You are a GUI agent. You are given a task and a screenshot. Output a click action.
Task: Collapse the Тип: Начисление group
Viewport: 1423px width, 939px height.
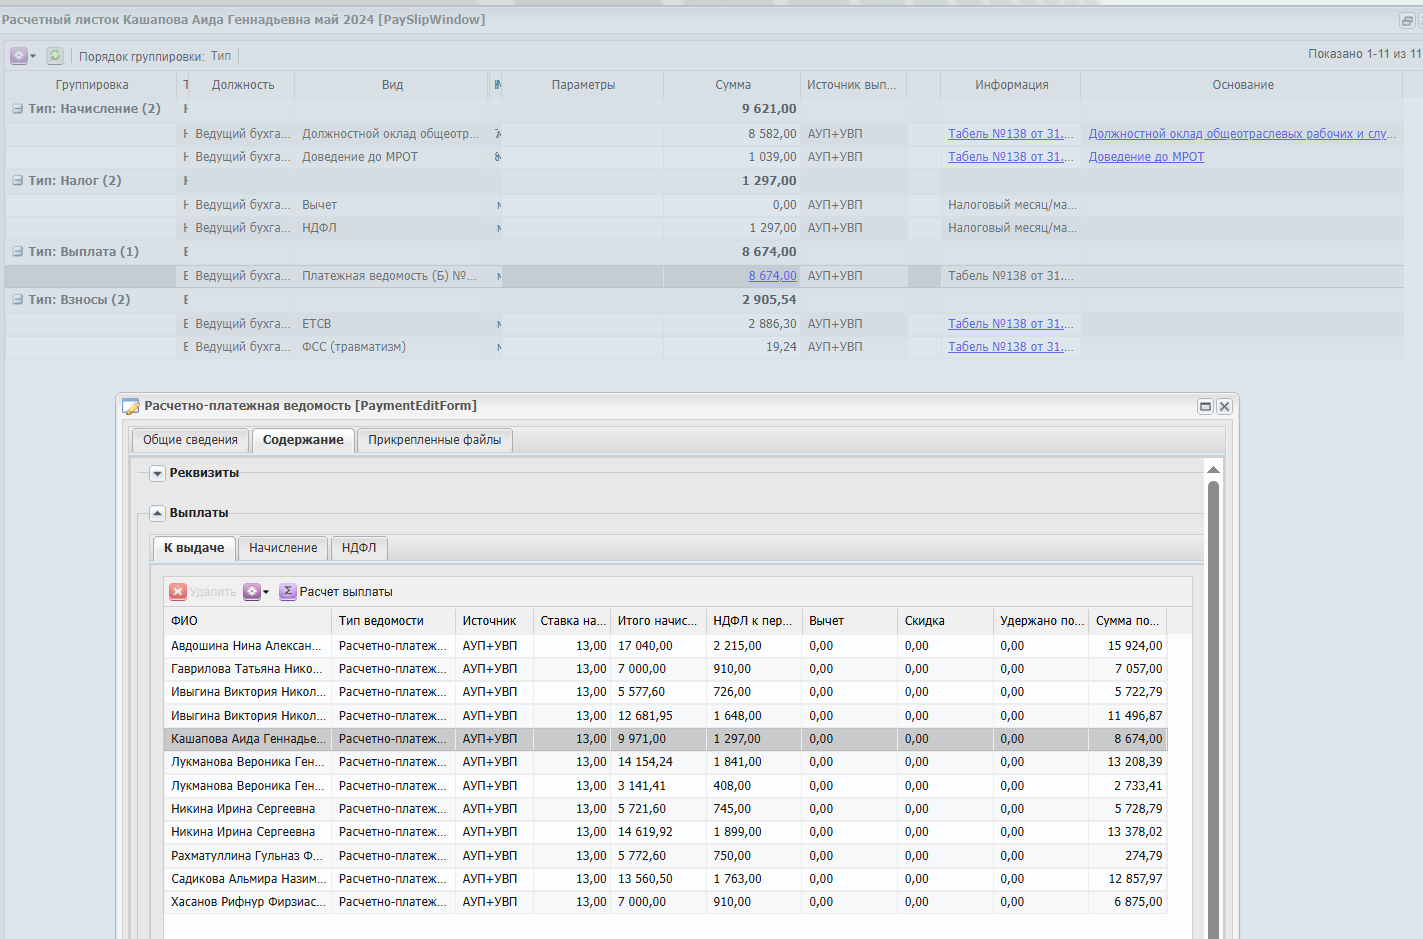click(x=17, y=109)
